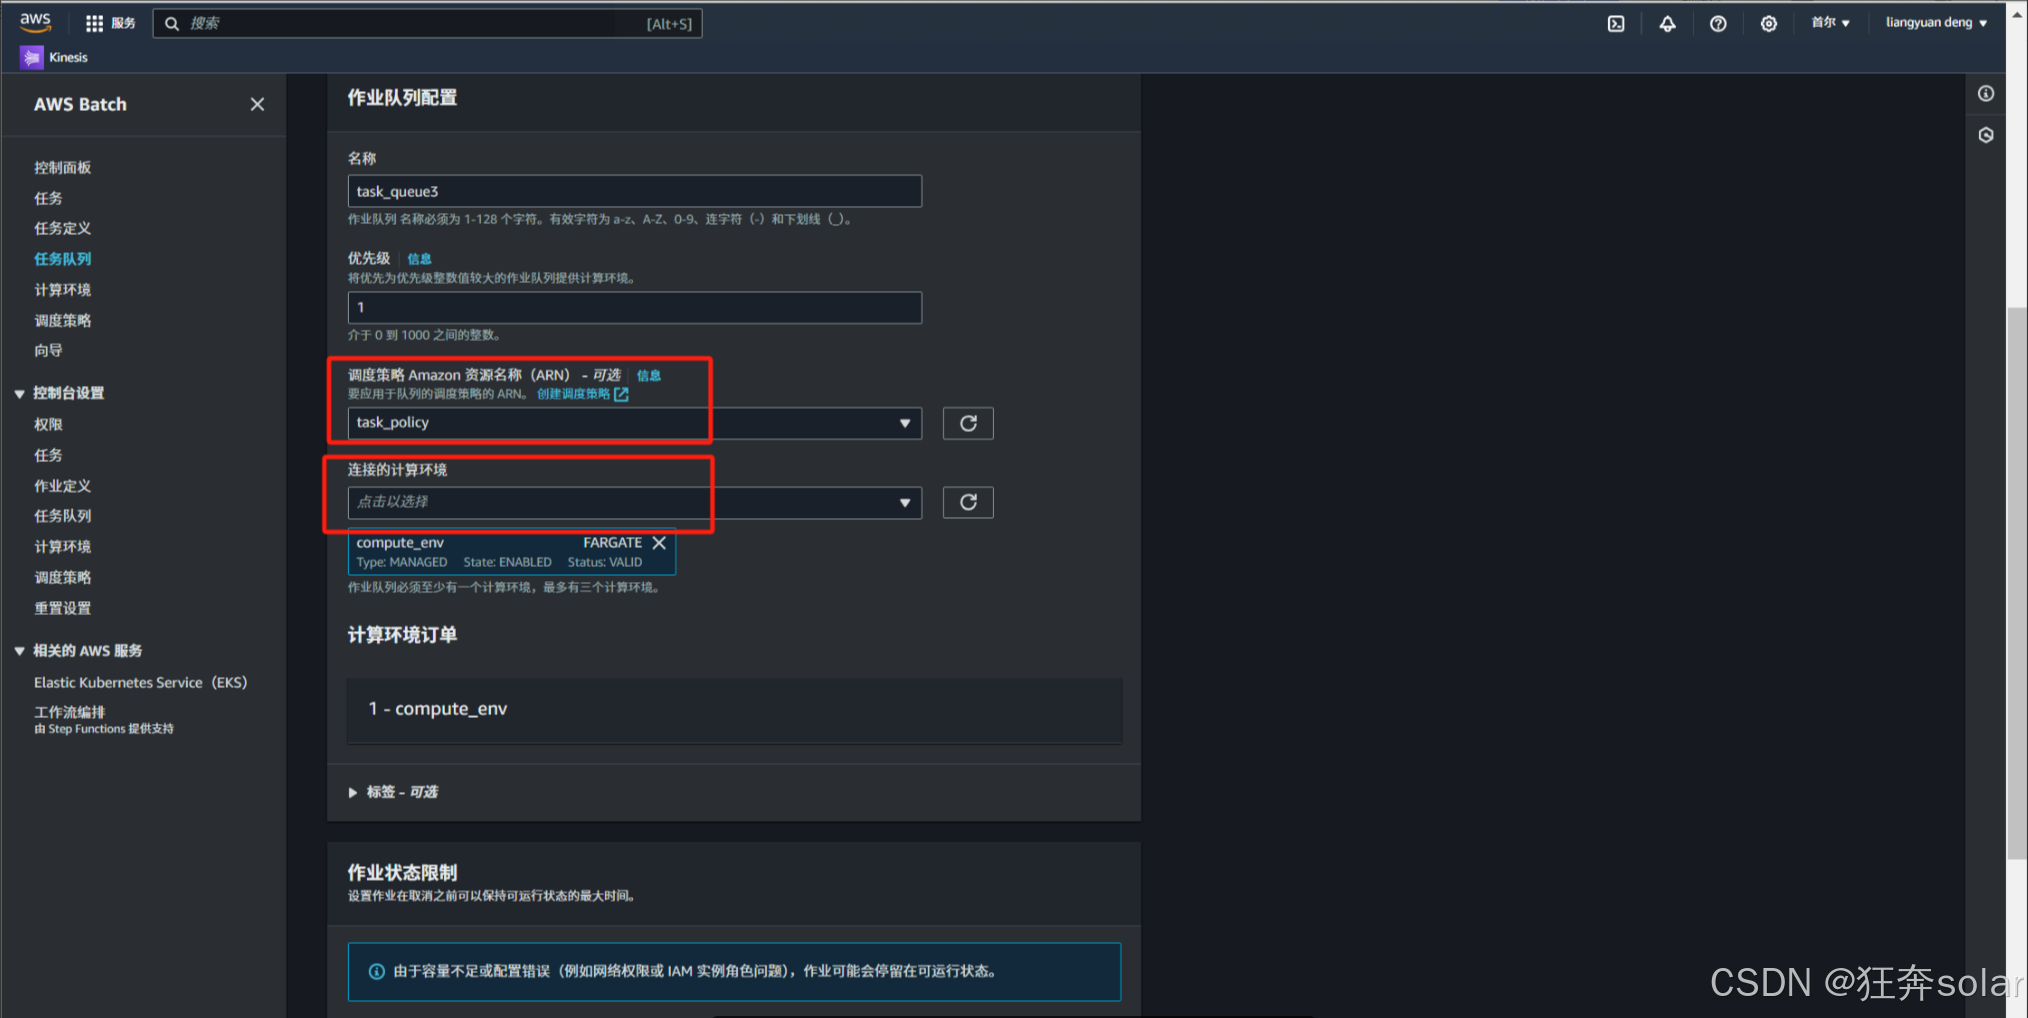
Task: Open the connected compute environment dropdown
Action: click(634, 502)
